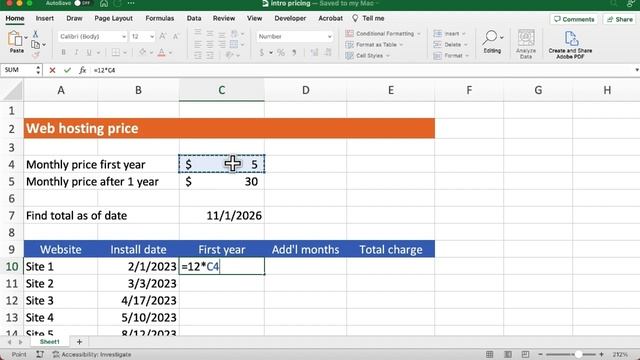This screenshot has height=360, width=640.
Task: Apply Percent Style format
Action: tap(281, 52)
